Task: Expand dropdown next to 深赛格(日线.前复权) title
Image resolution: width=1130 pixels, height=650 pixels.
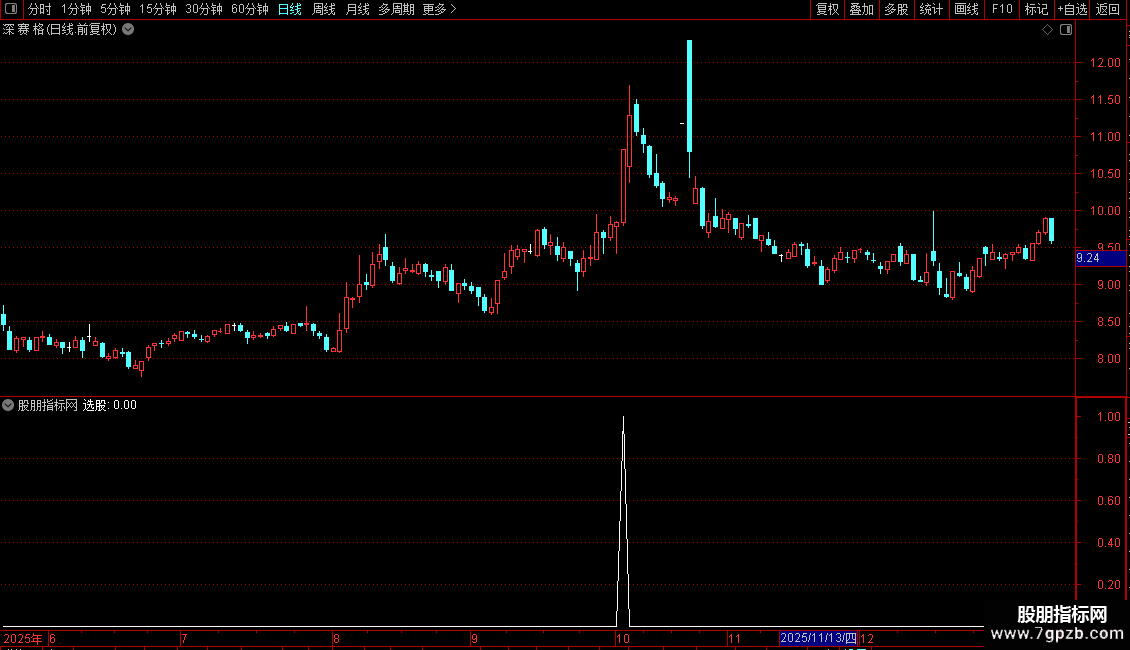Action: coord(128,30)
